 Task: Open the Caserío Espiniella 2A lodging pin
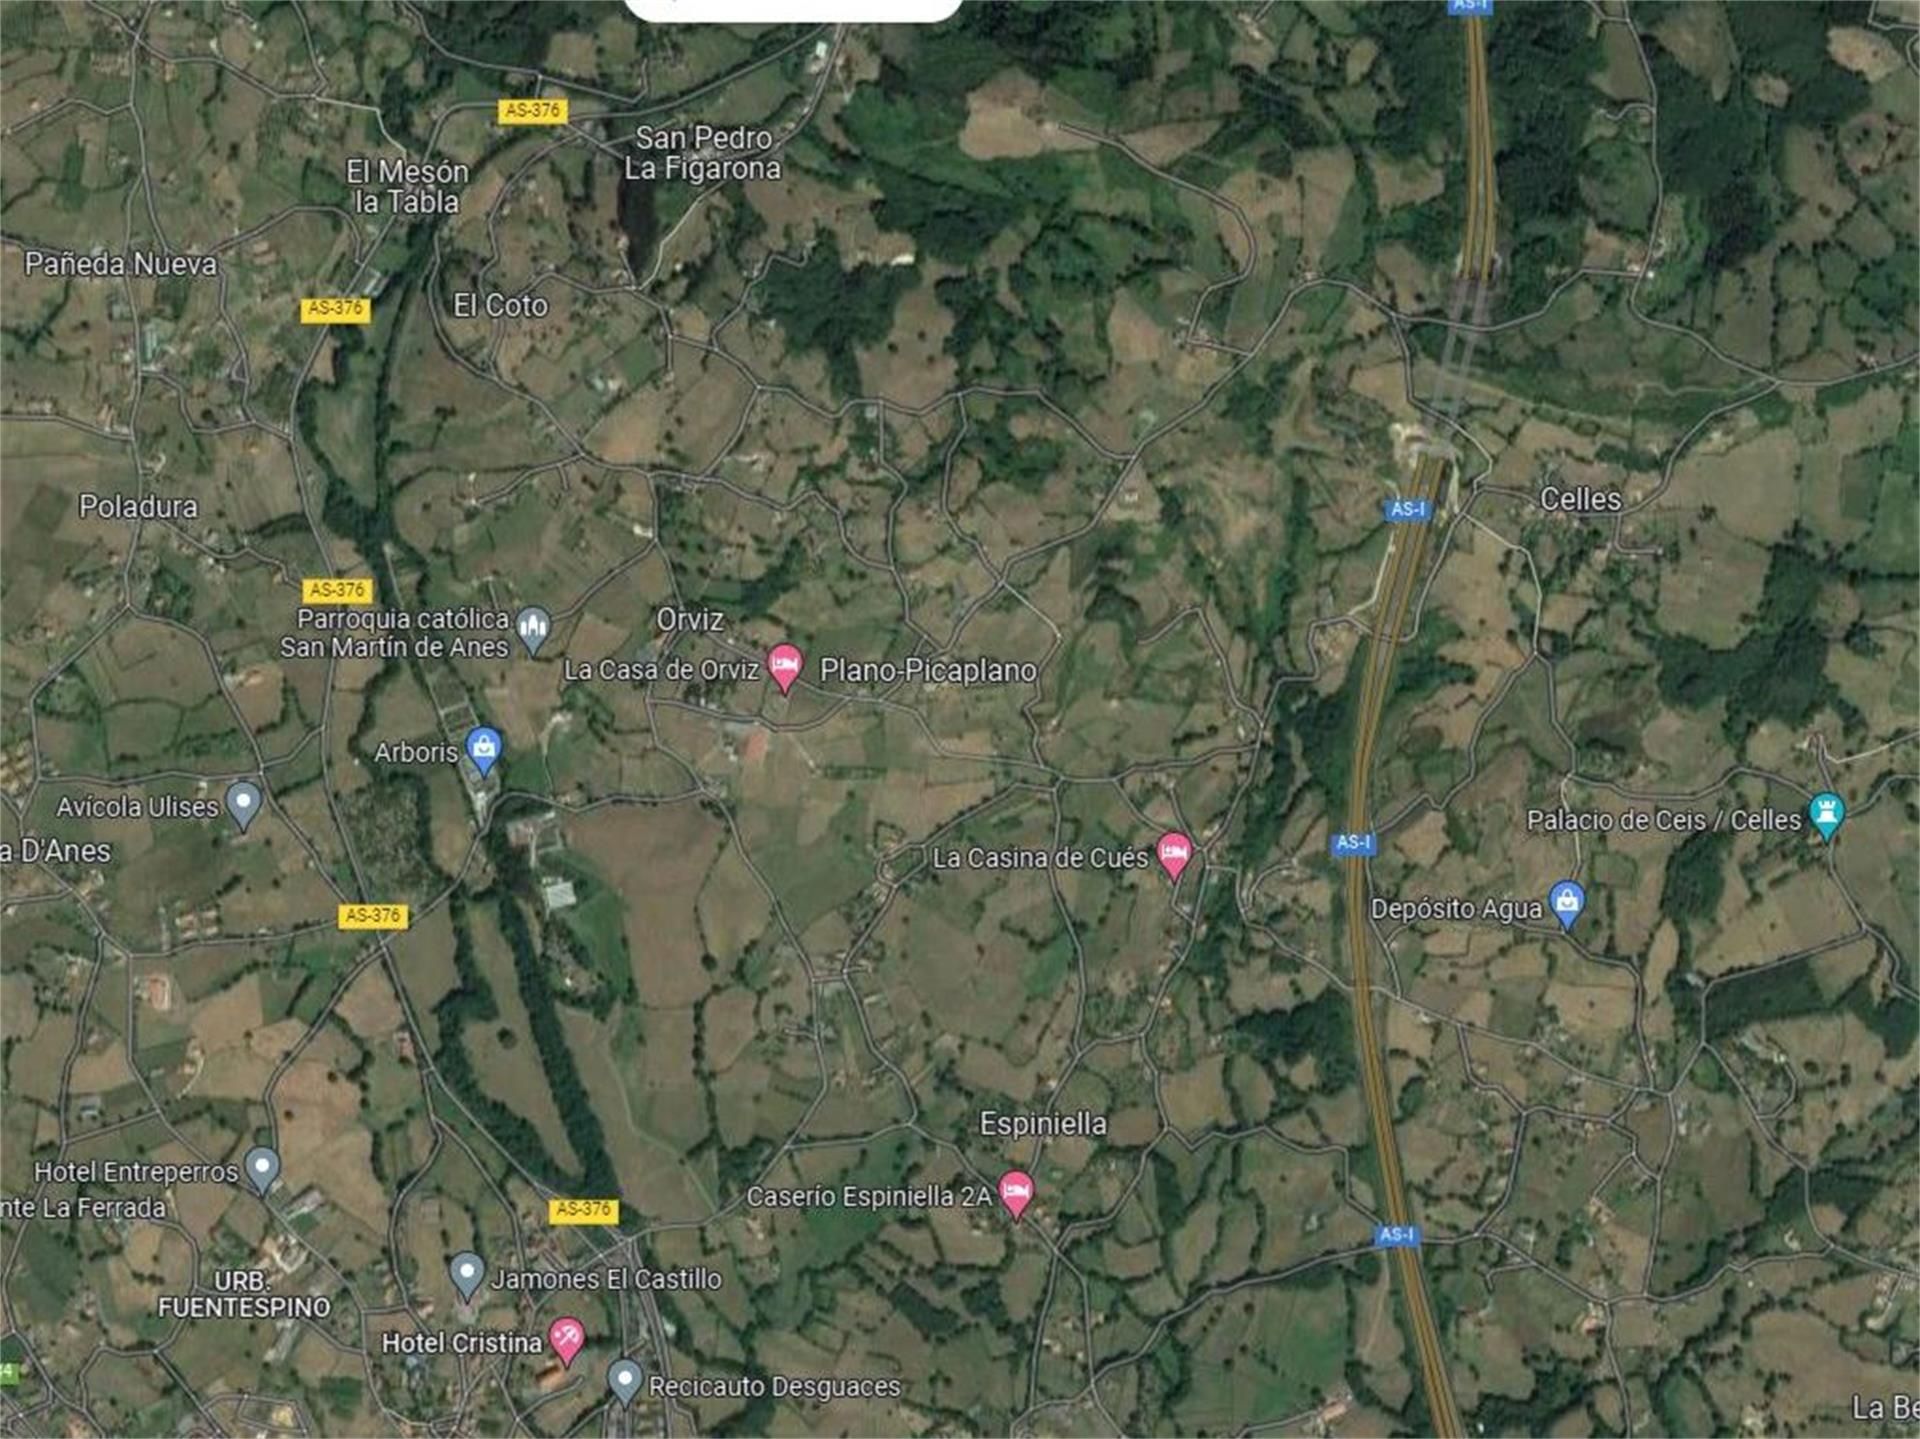1016,1195
